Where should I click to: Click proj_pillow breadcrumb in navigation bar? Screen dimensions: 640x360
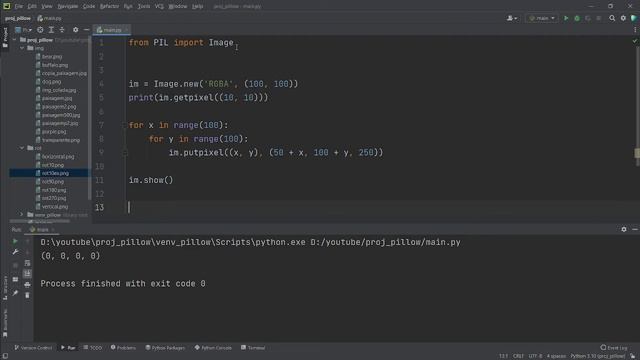pos(18,18)
